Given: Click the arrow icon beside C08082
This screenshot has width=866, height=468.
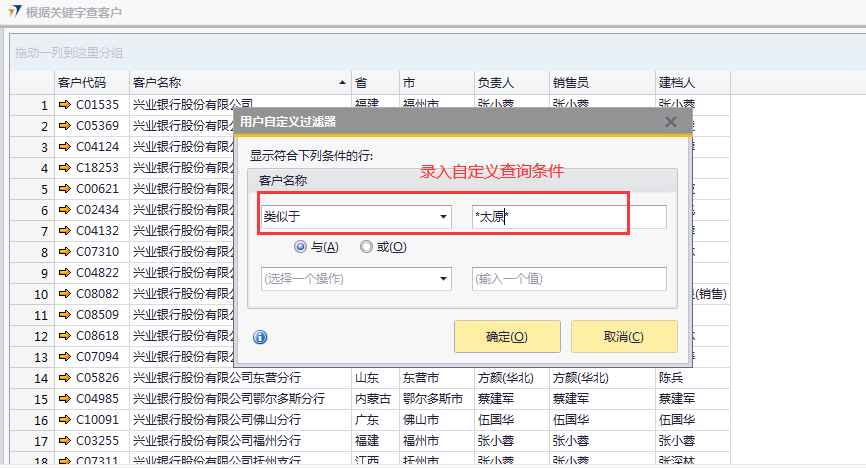Looking at the screenshot, I should (65, 293).
